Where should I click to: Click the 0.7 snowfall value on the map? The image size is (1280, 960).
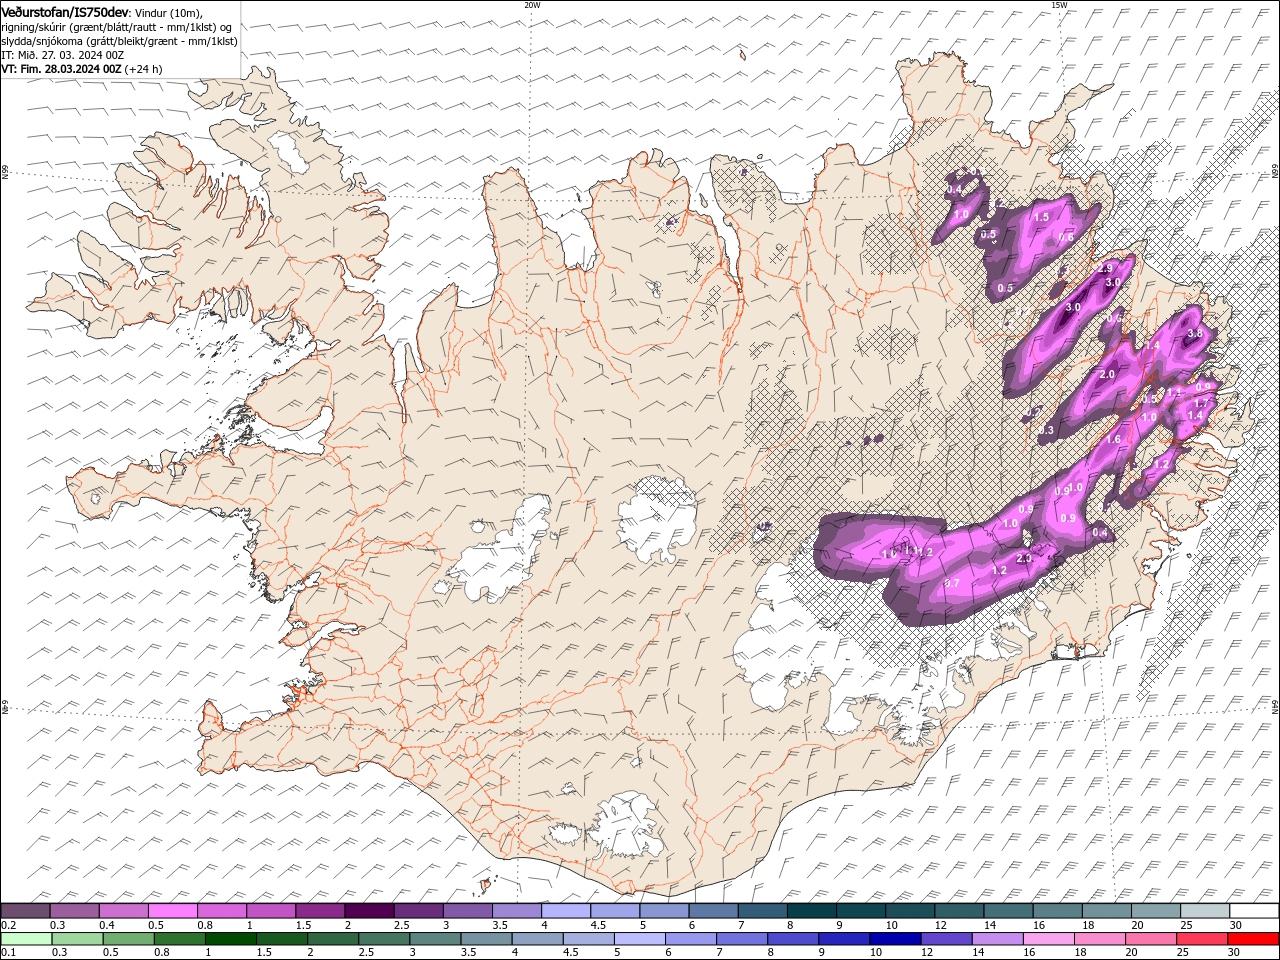(x=952, y=583)
